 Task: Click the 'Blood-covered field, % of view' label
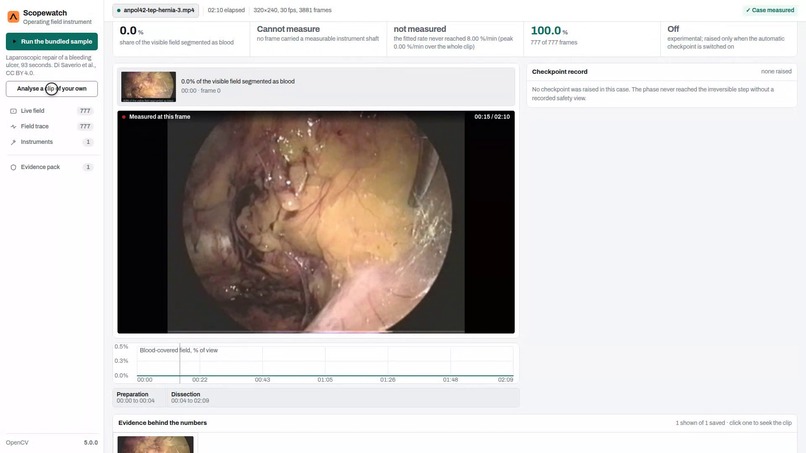(178, 350)
